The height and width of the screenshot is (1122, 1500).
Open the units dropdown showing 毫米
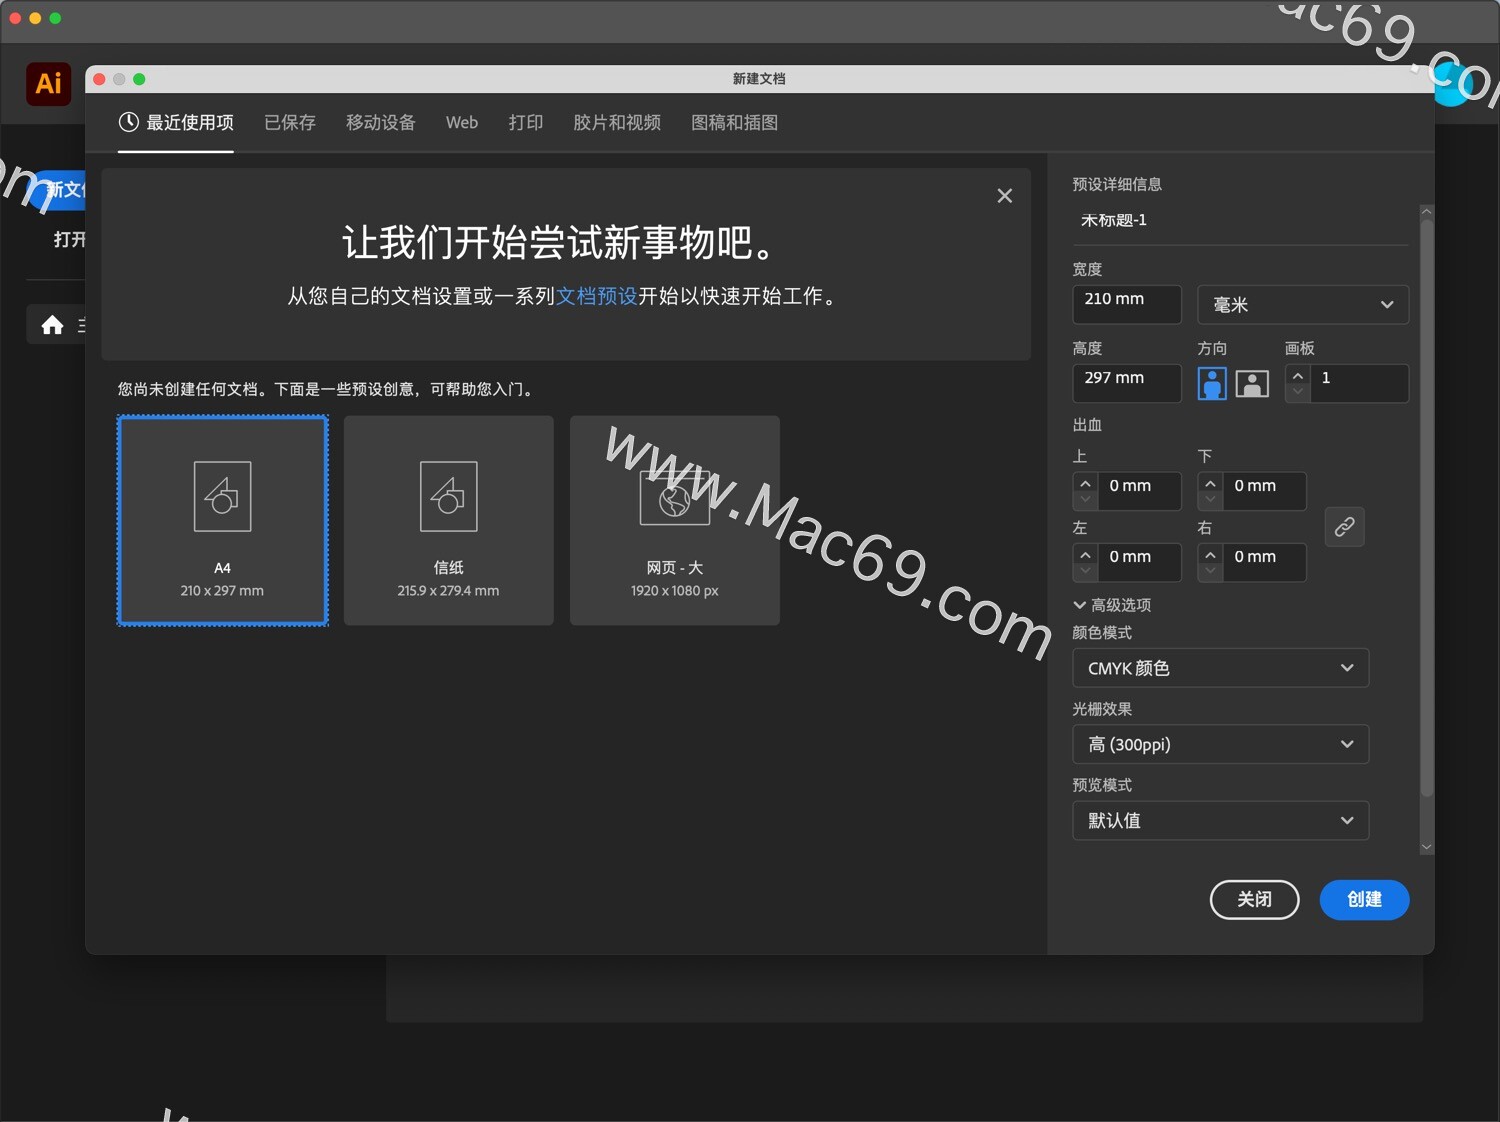tap(1302, 304)
